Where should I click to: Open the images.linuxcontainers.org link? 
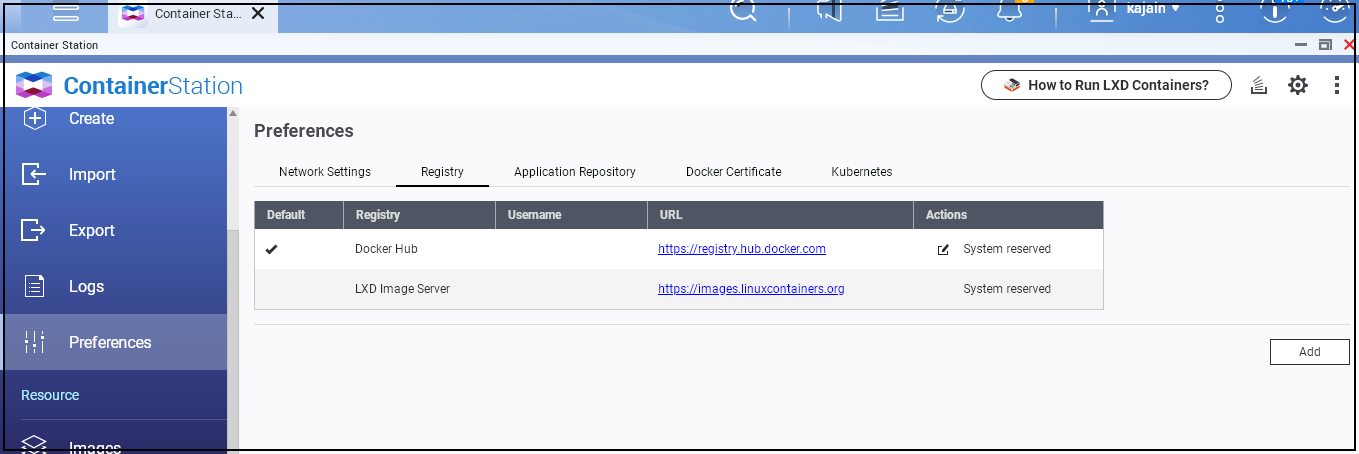click(751, 289)
